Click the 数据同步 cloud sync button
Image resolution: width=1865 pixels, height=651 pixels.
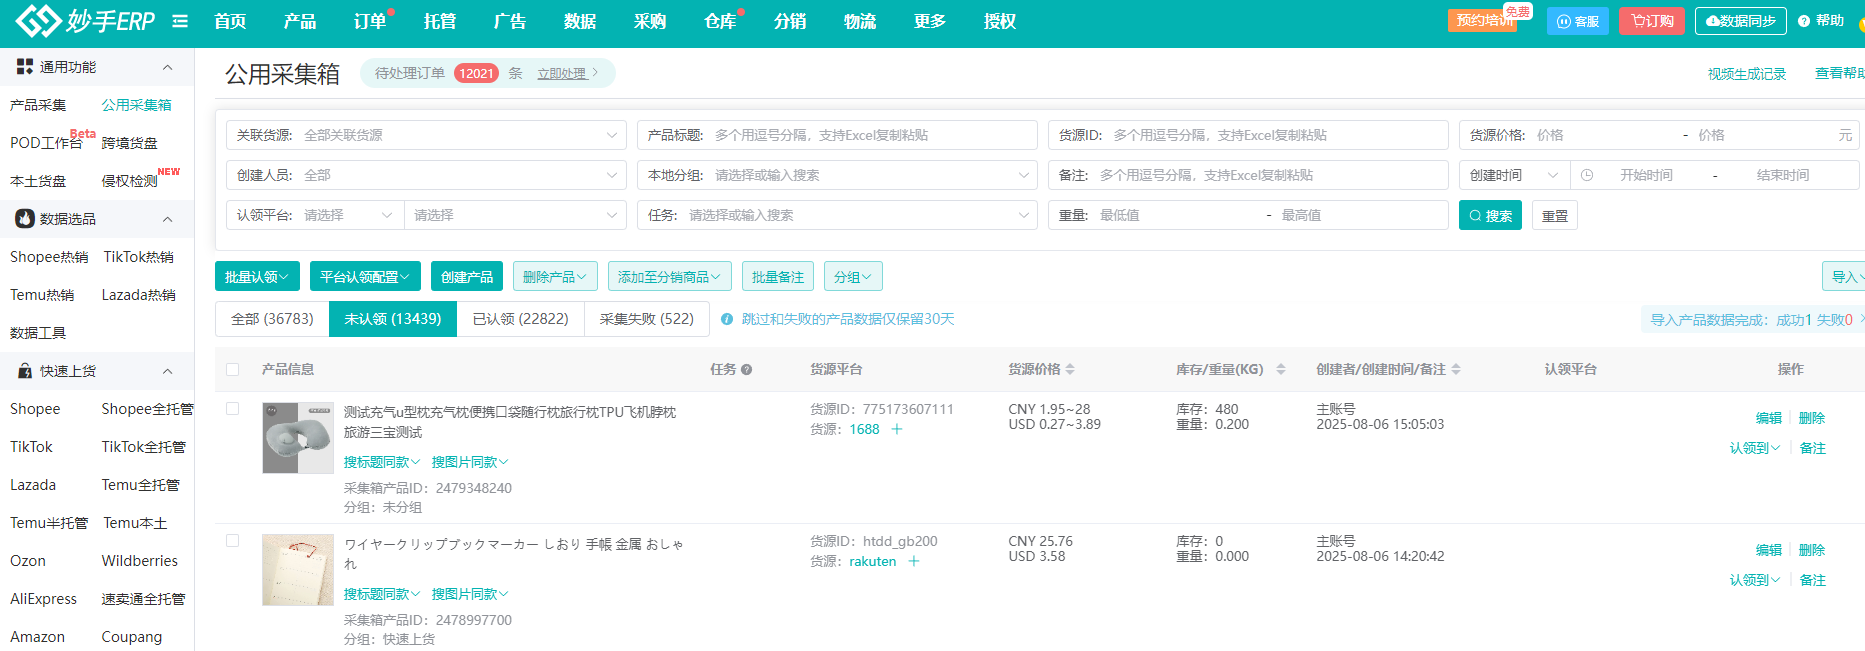[x=1740, y=21]
